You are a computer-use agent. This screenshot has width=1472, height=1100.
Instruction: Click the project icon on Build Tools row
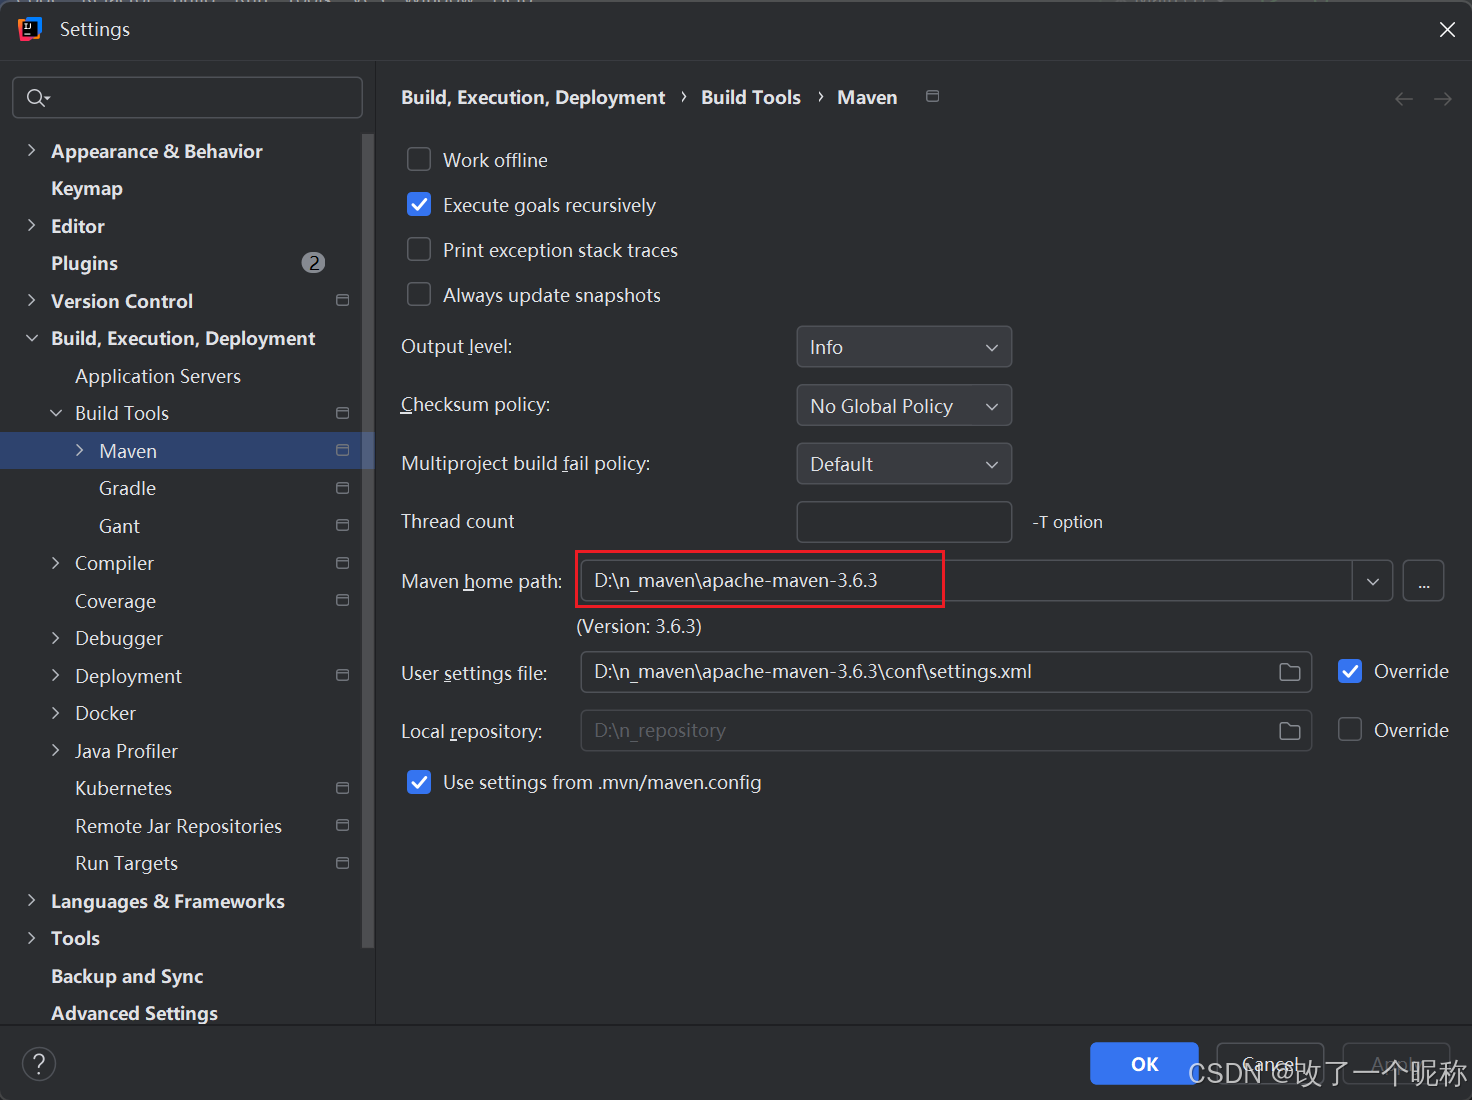point(342,413)
